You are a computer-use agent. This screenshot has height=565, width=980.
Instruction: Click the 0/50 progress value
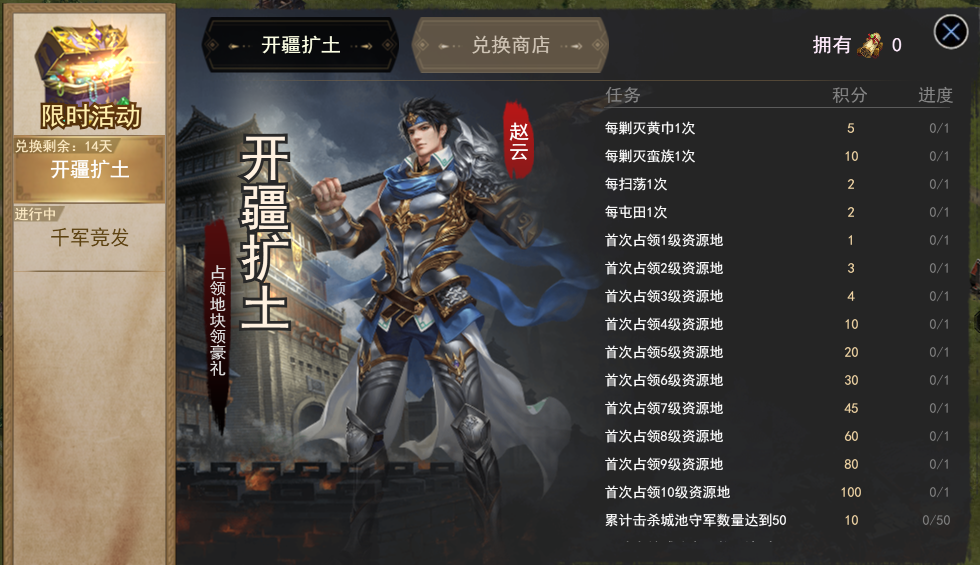pyautogui.click(x=936, y=520)
